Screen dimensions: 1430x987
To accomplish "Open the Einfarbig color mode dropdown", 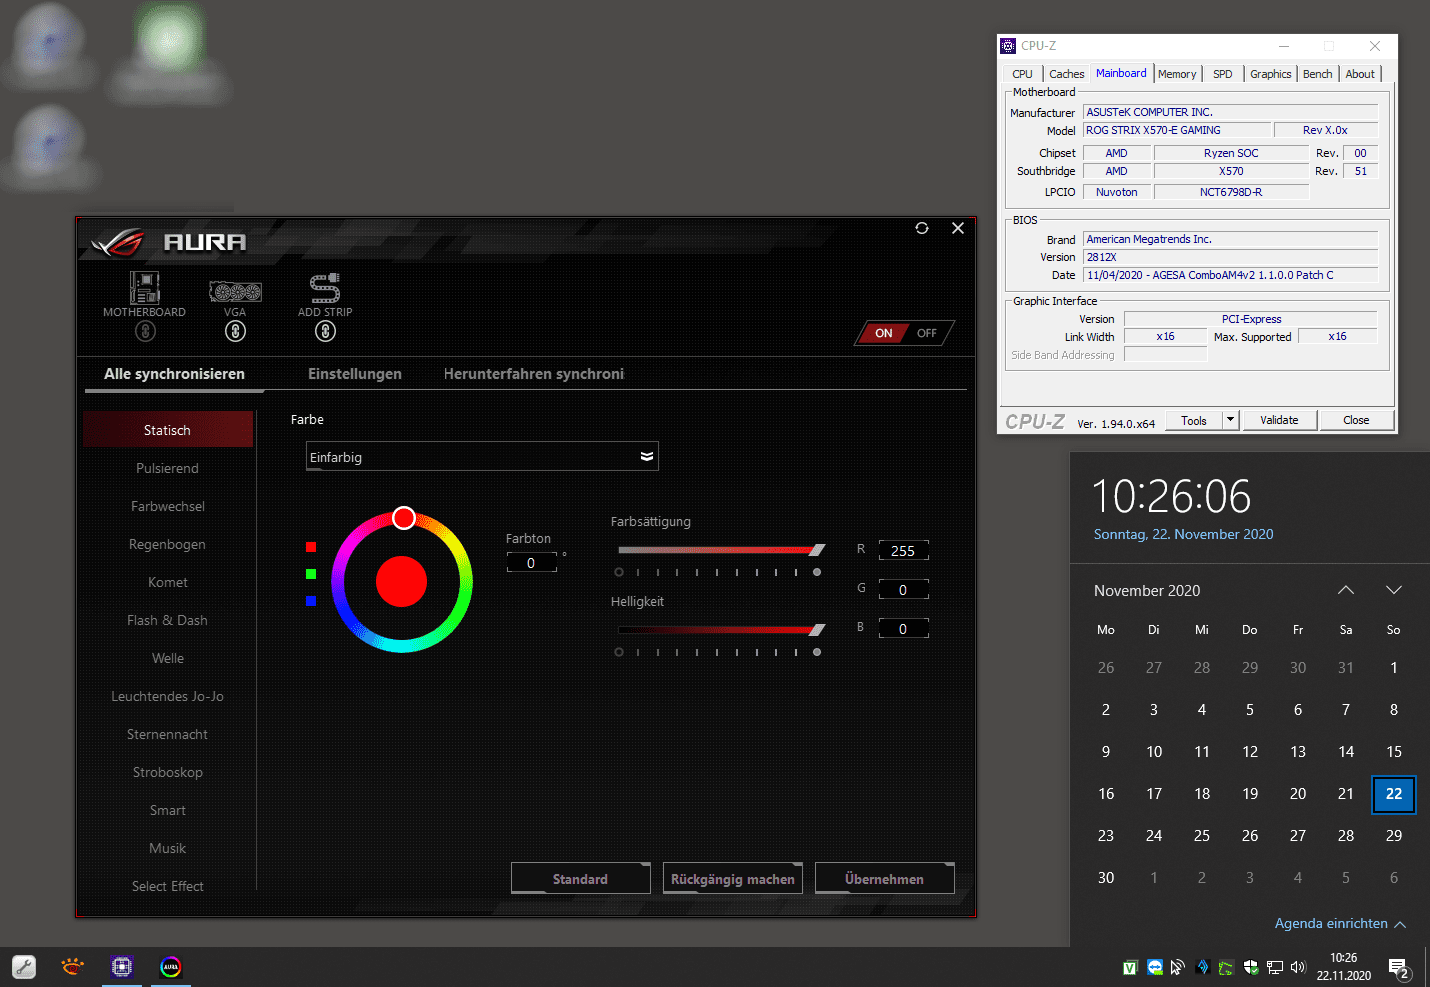I will pyautogui.click(x=482, y=457).
